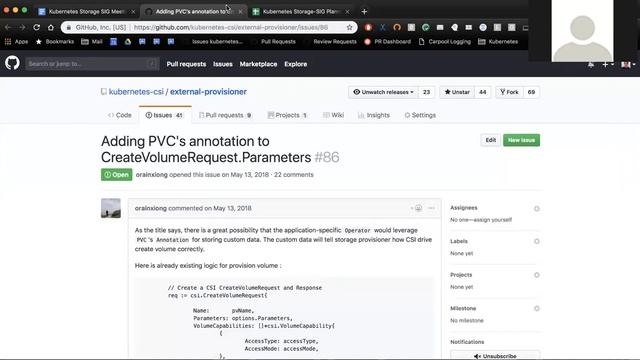640x360 pixels.
Task: View the 44 stargazers count
Action: tap(482, 92)
